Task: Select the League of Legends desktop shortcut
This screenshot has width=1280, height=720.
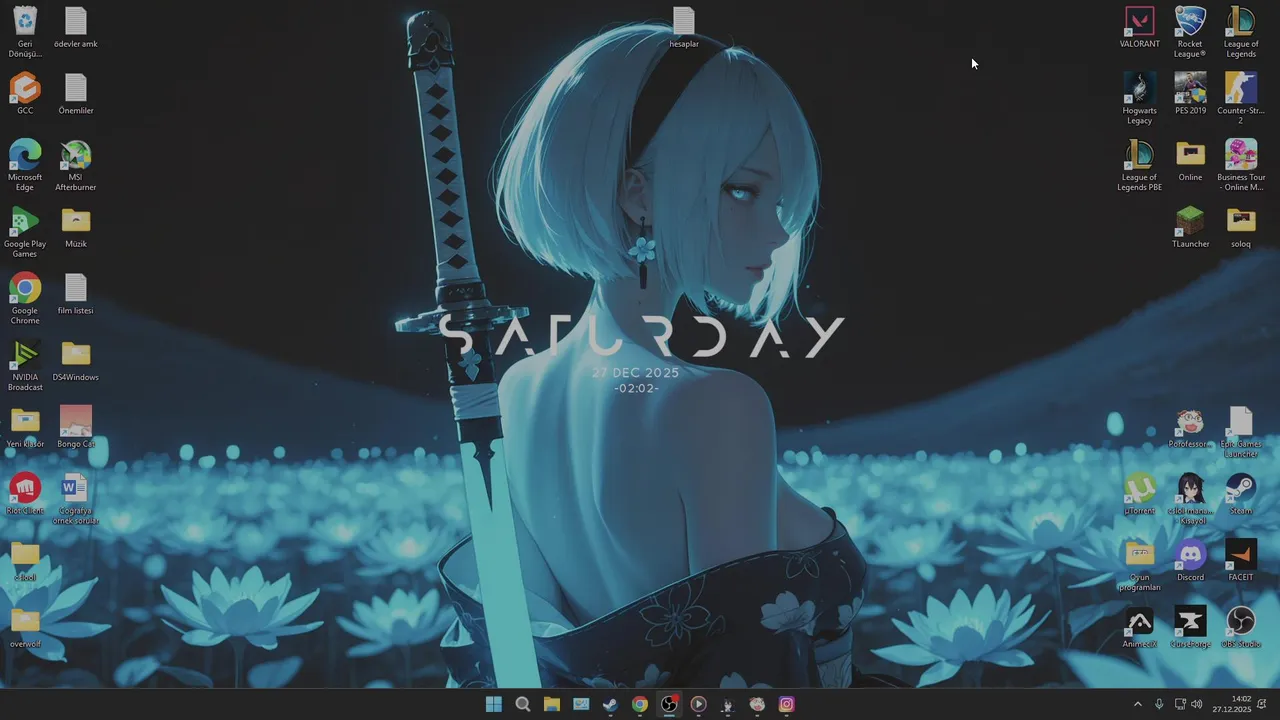Action: (1241, 32)
